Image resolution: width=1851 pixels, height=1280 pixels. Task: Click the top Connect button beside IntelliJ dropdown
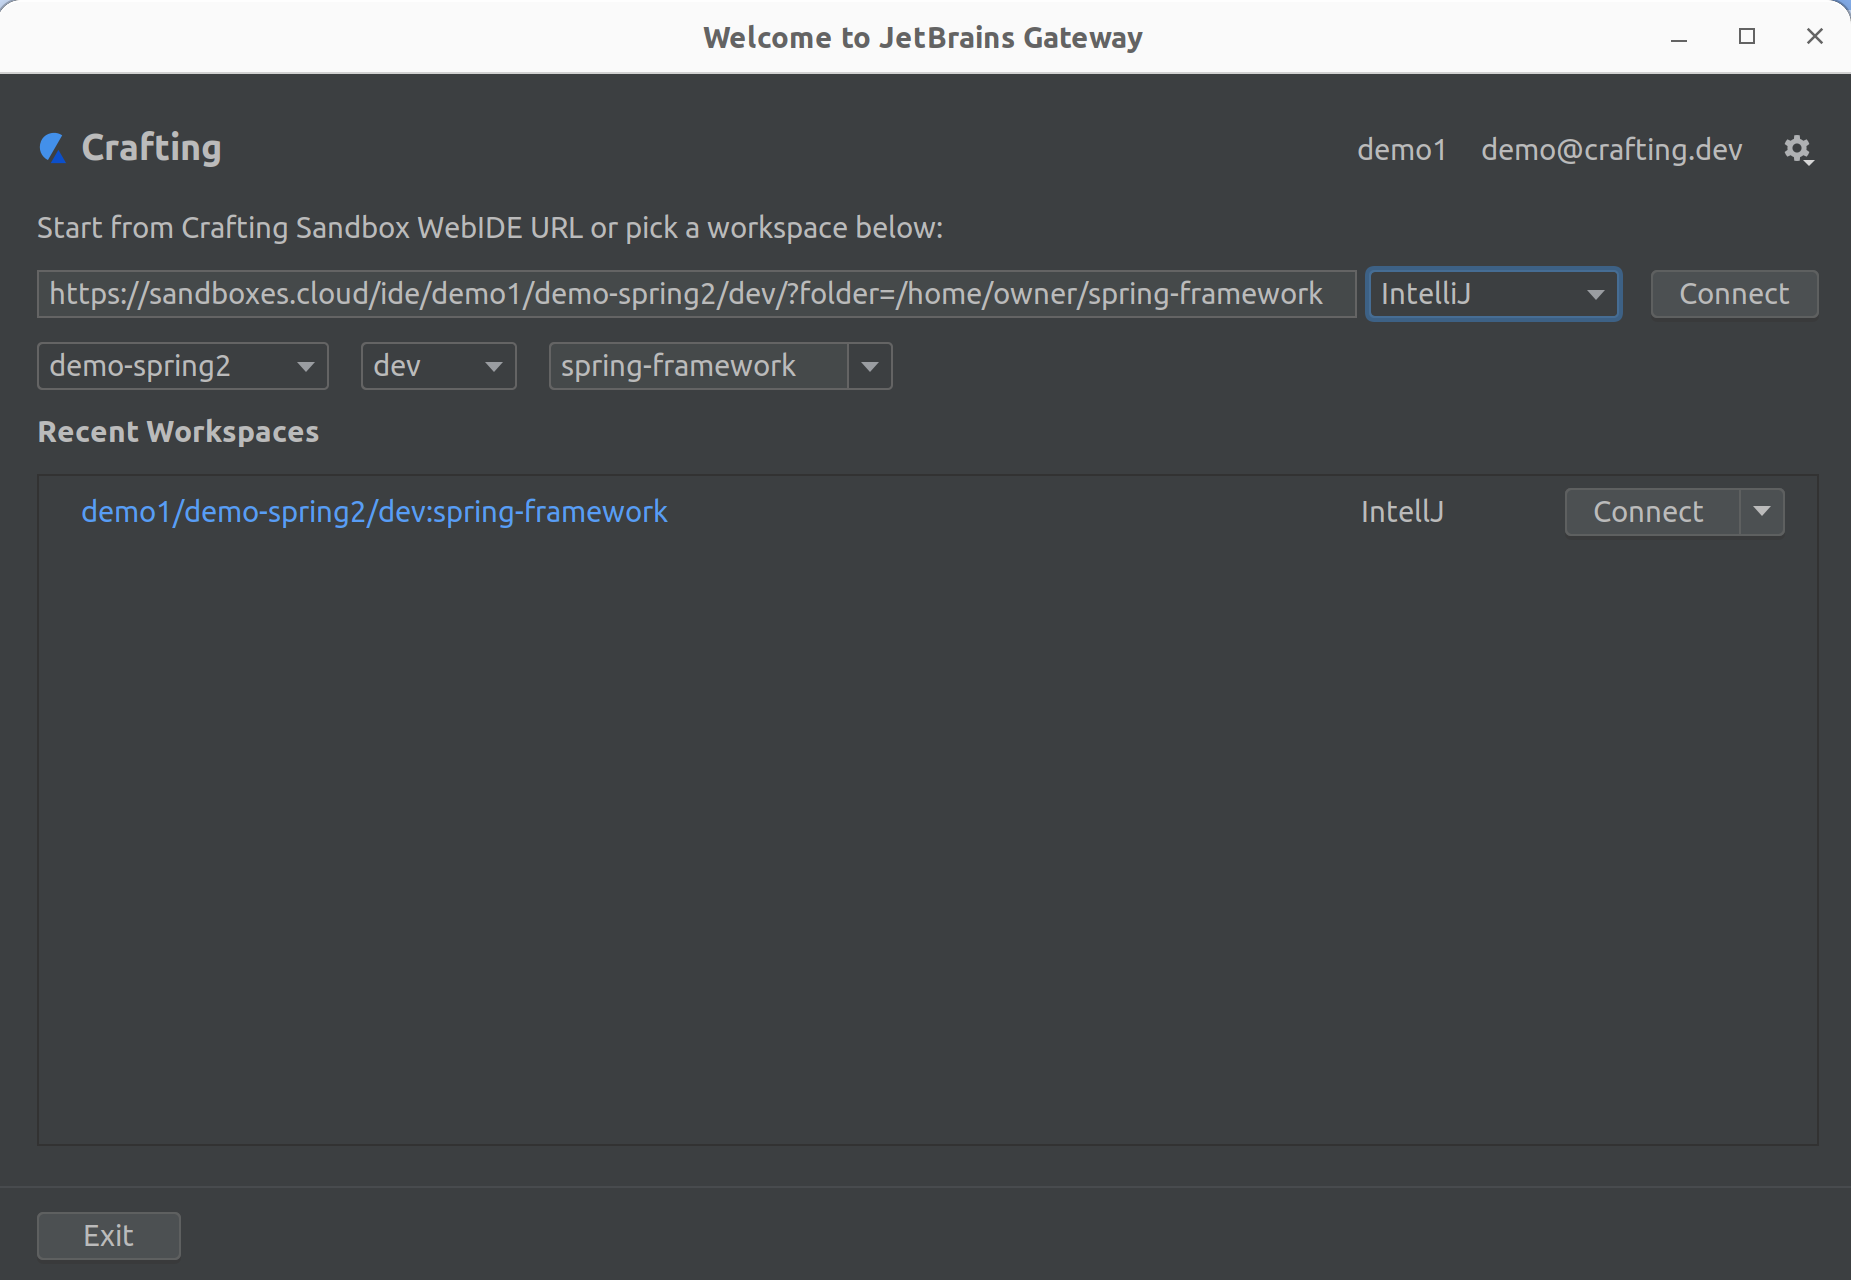[1734, 294]
